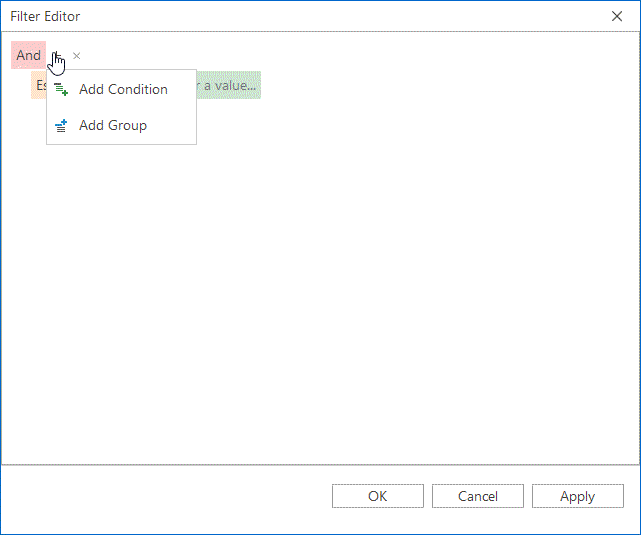The height and width of the screenshot is (535, 641).
Task: Select the root And group node
Action: 28,55
